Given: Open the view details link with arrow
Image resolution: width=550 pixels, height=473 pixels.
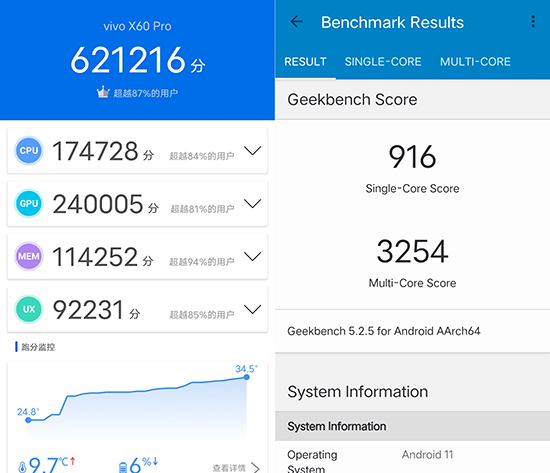Looking at the screenshot, I should click(x=236, y=468).
